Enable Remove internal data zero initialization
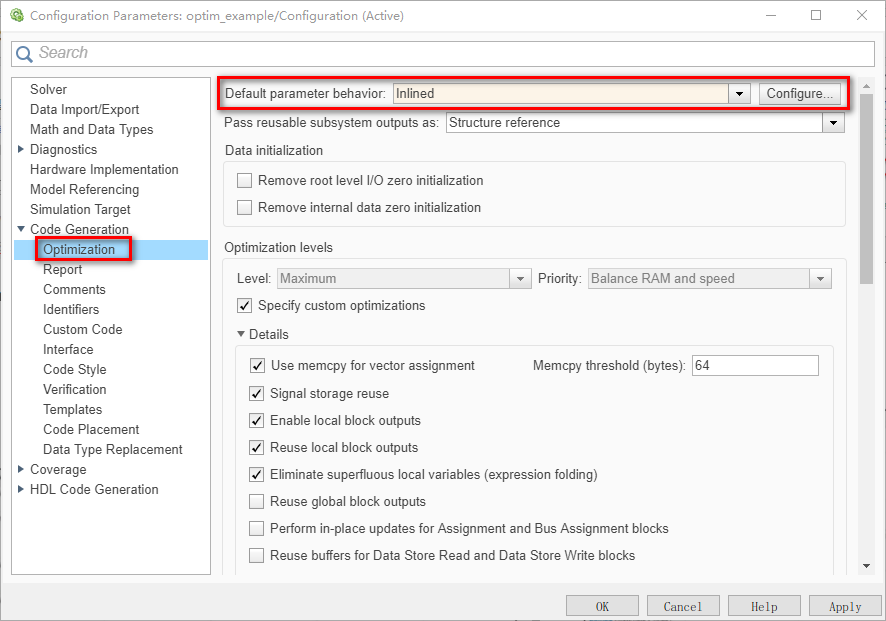Screen dimensions: 886x621 (245, 207)
